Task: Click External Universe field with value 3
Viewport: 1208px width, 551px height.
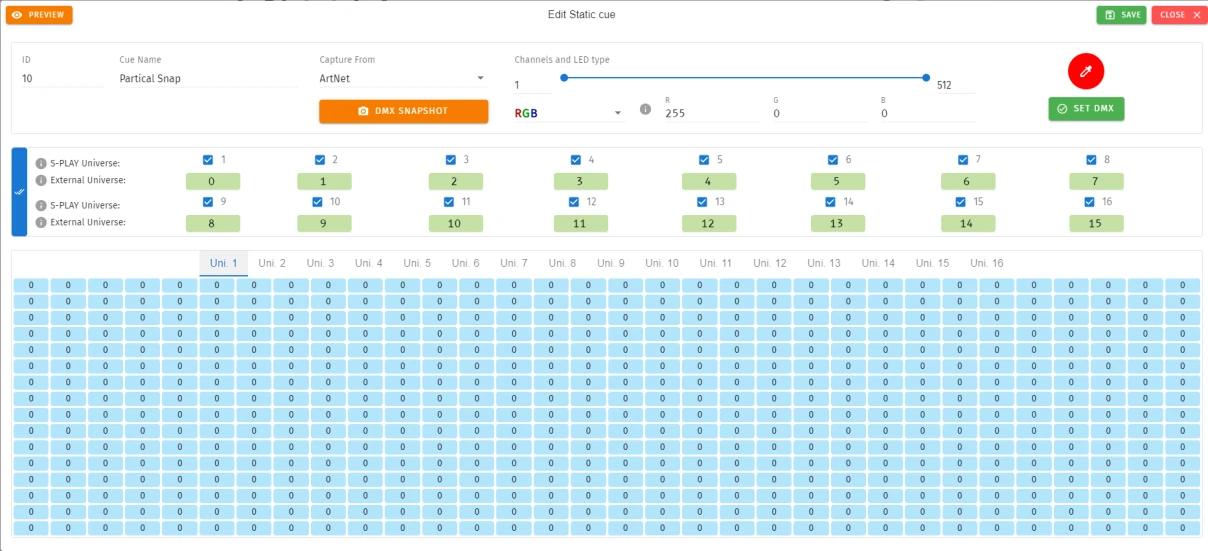Action: click(x=581, y=181)
